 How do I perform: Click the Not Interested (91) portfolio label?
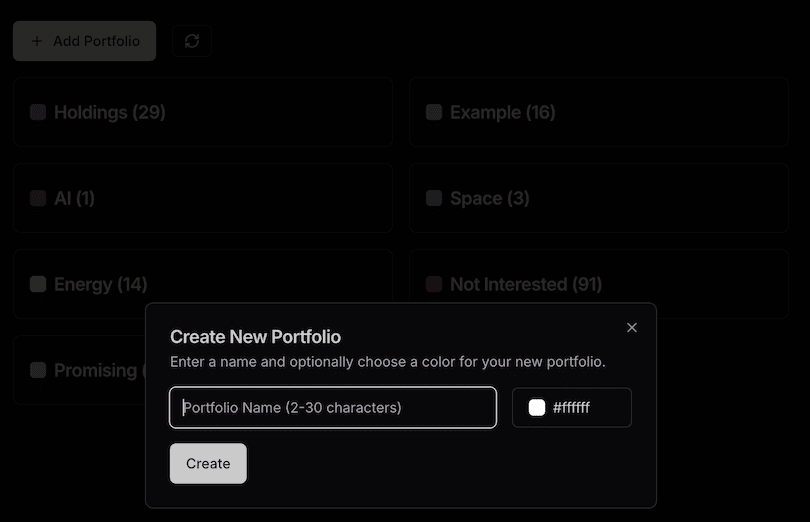[x=526, y=284]
